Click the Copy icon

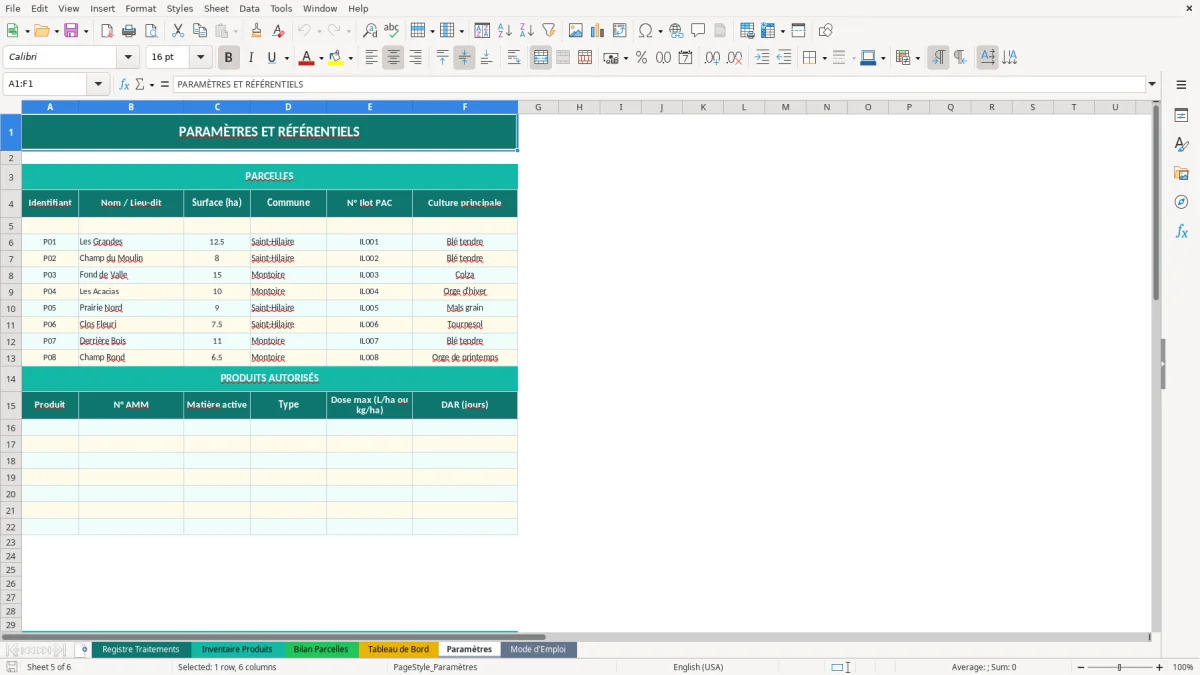click(x=199, y=31)
